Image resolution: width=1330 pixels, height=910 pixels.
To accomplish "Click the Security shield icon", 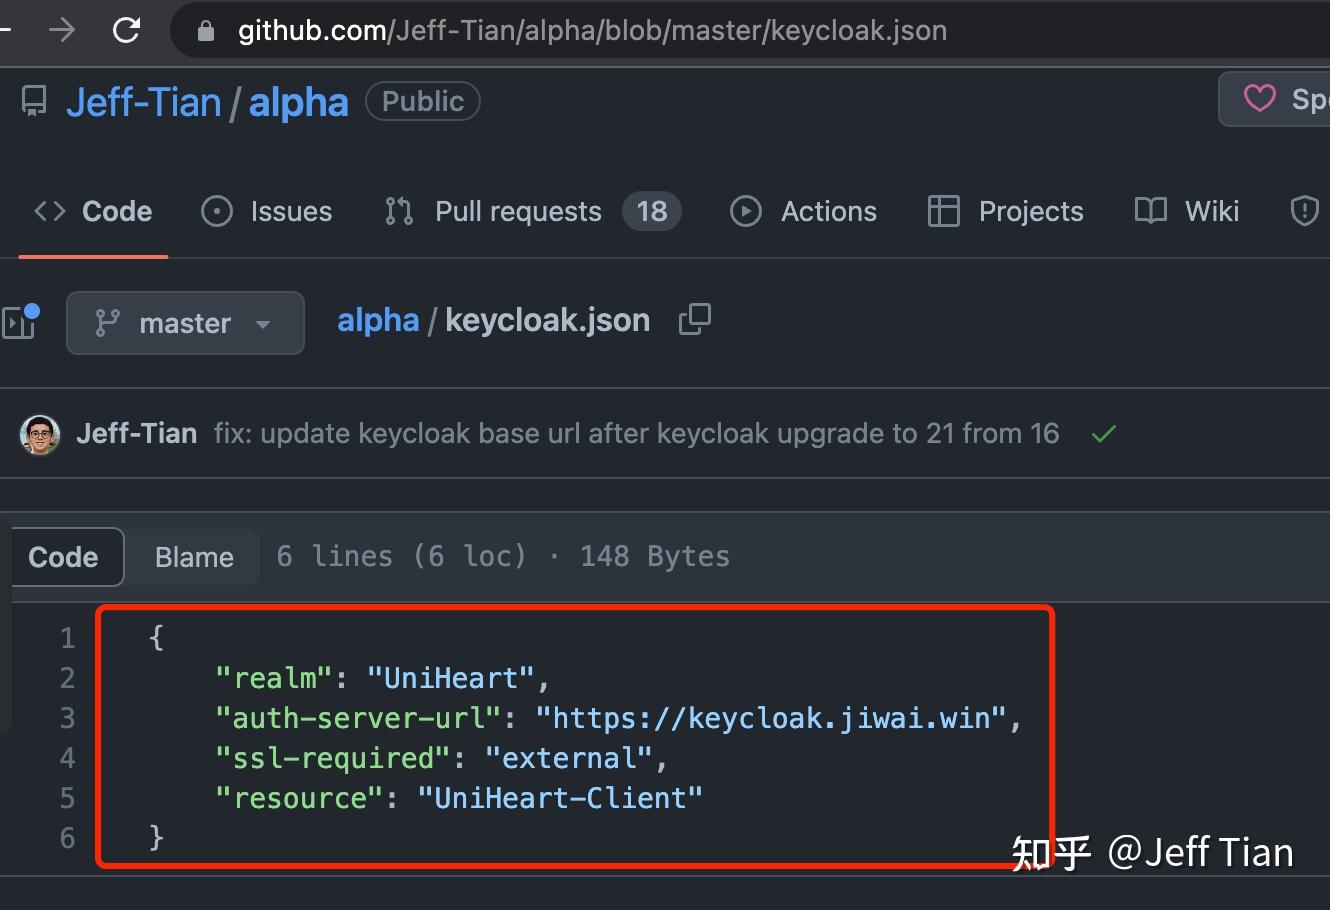I will [x=1305, y=211].
